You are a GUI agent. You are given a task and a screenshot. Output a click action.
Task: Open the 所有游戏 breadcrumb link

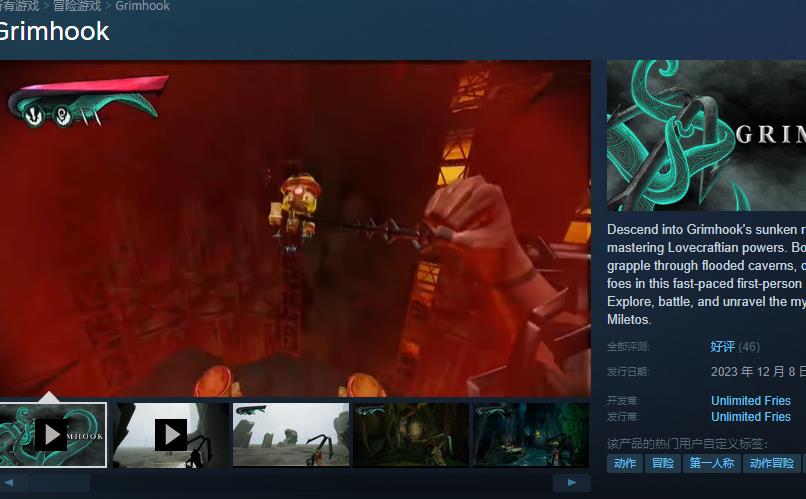click(19, 6)
